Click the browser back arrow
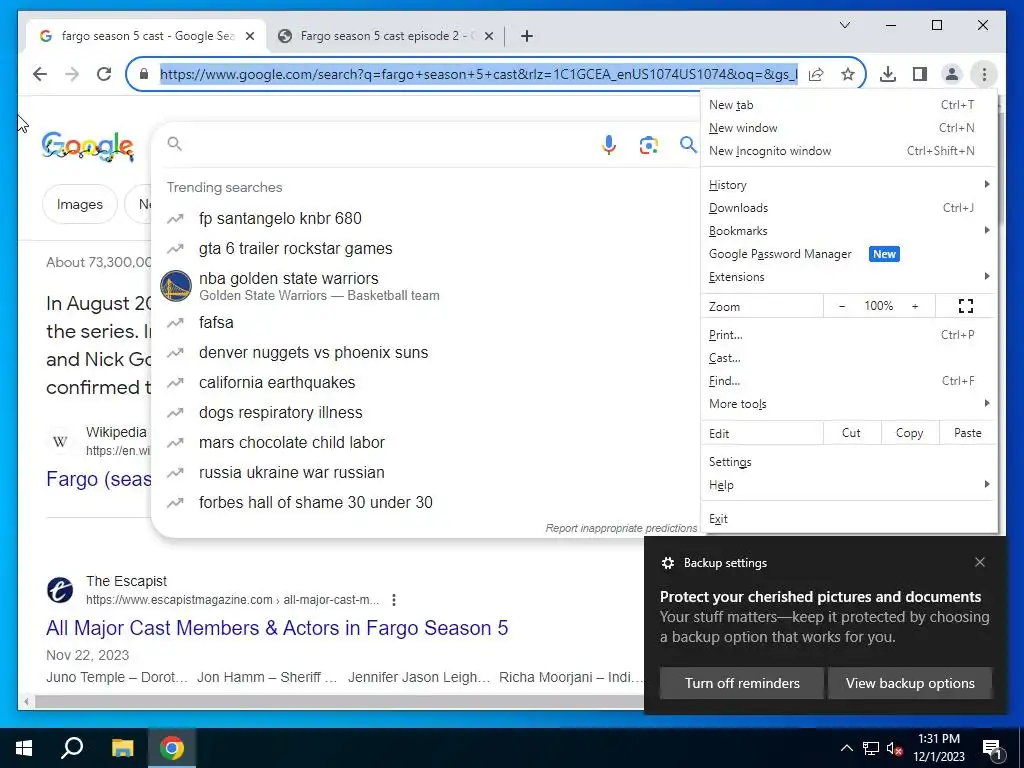Image resolution: width=1024 pixels, height=768 pixels. point(40,74)
